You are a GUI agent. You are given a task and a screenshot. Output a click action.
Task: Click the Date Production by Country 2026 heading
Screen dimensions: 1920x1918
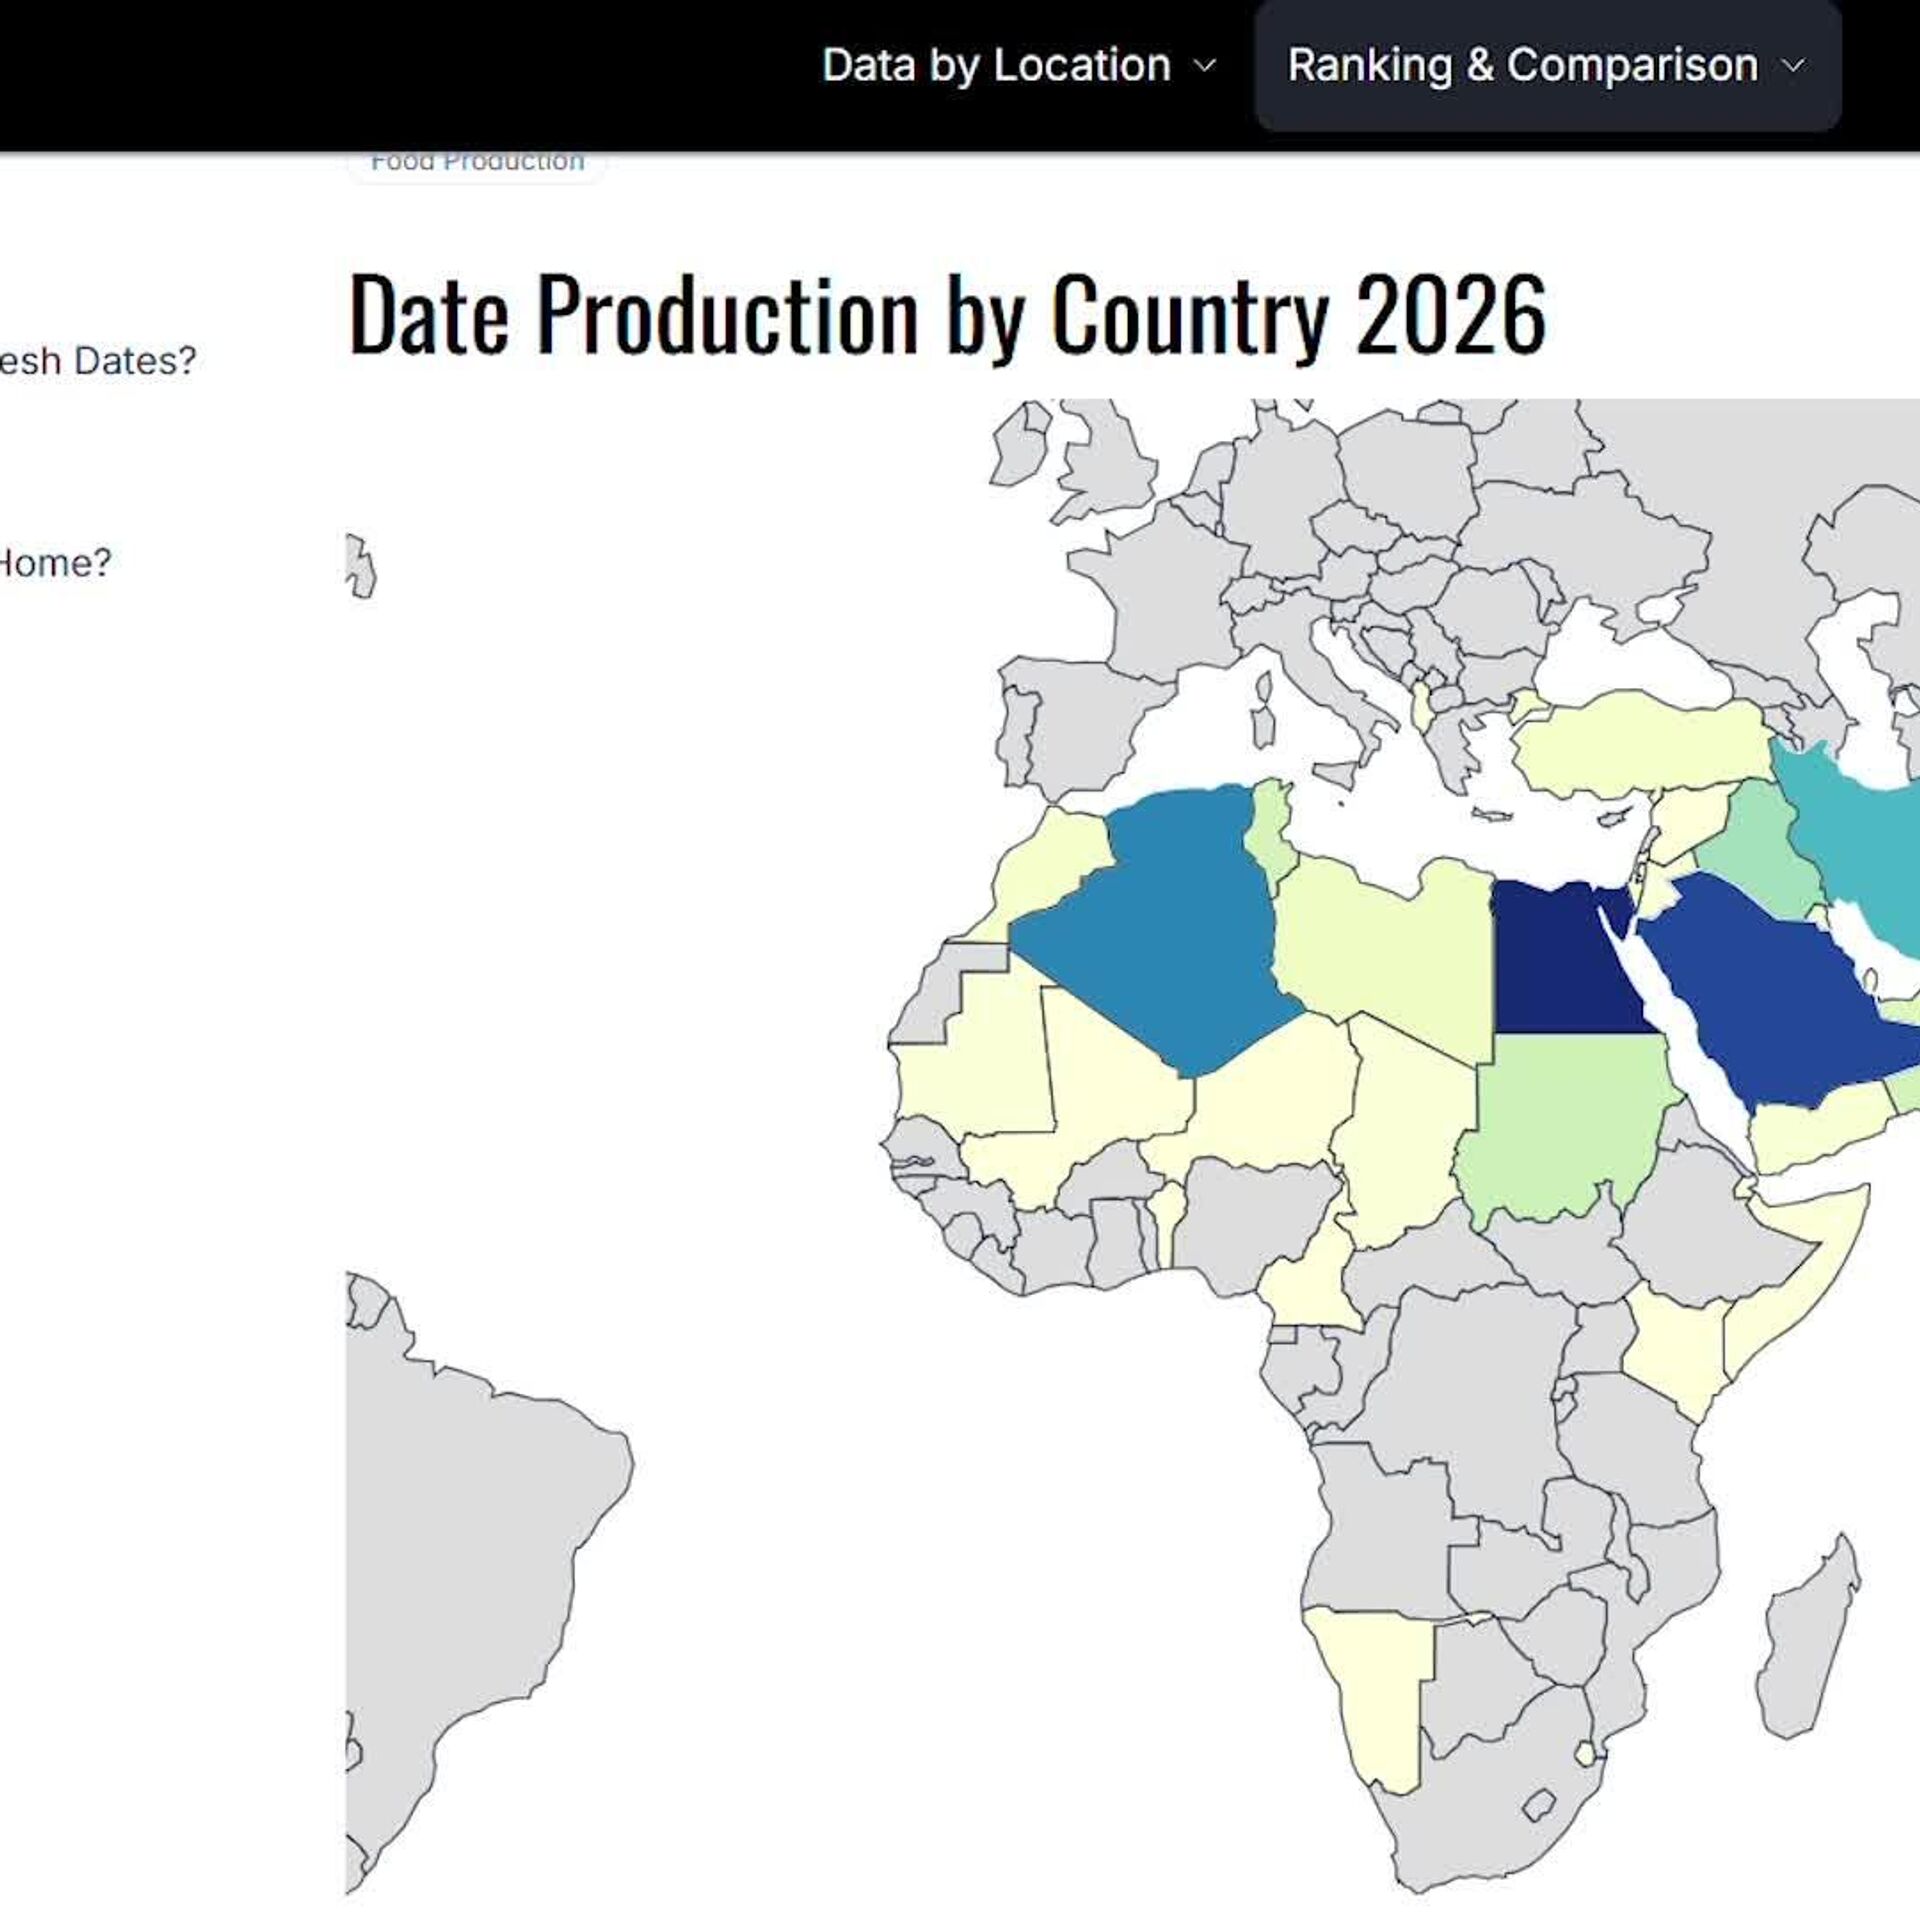947,315
